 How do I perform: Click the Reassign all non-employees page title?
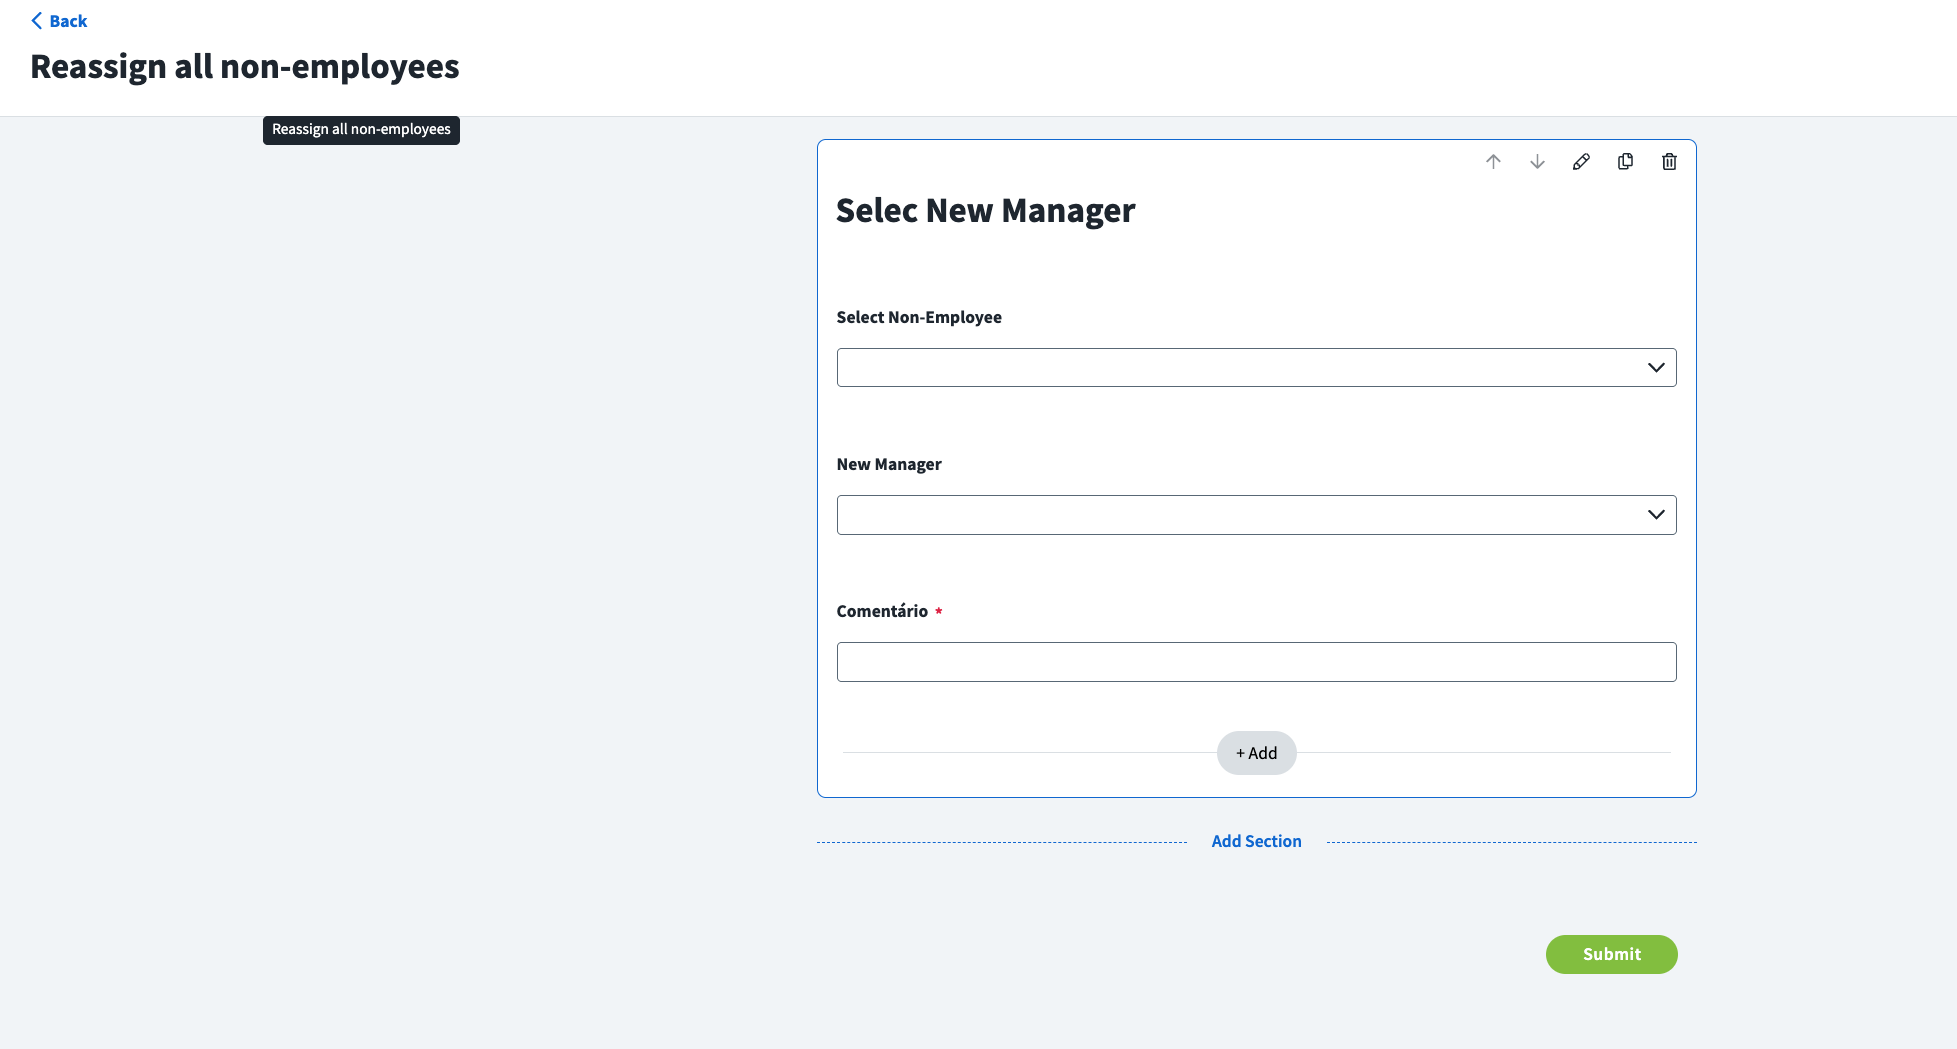pyautogui.click(x=245, y=67)
